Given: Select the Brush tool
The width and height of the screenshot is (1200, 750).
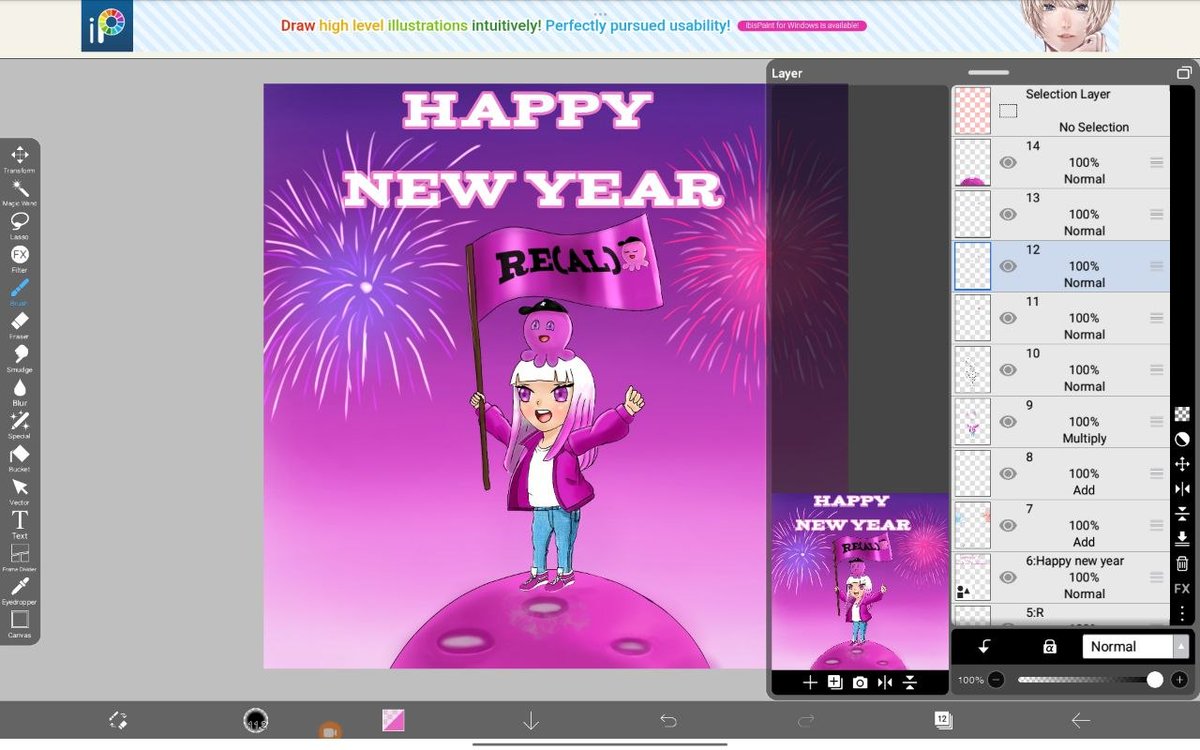Looking at the screenshot, I should pos(19,291).
